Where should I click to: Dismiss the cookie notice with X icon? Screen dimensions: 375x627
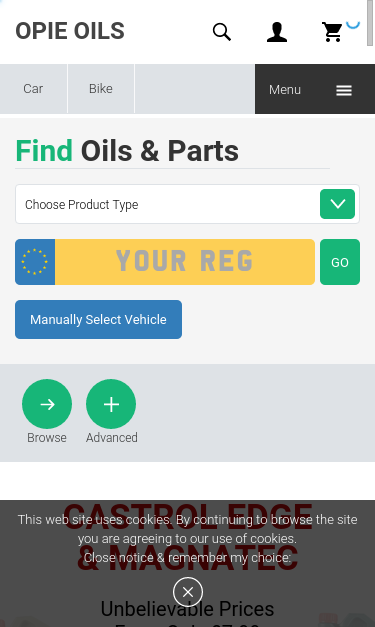point(188,592)
